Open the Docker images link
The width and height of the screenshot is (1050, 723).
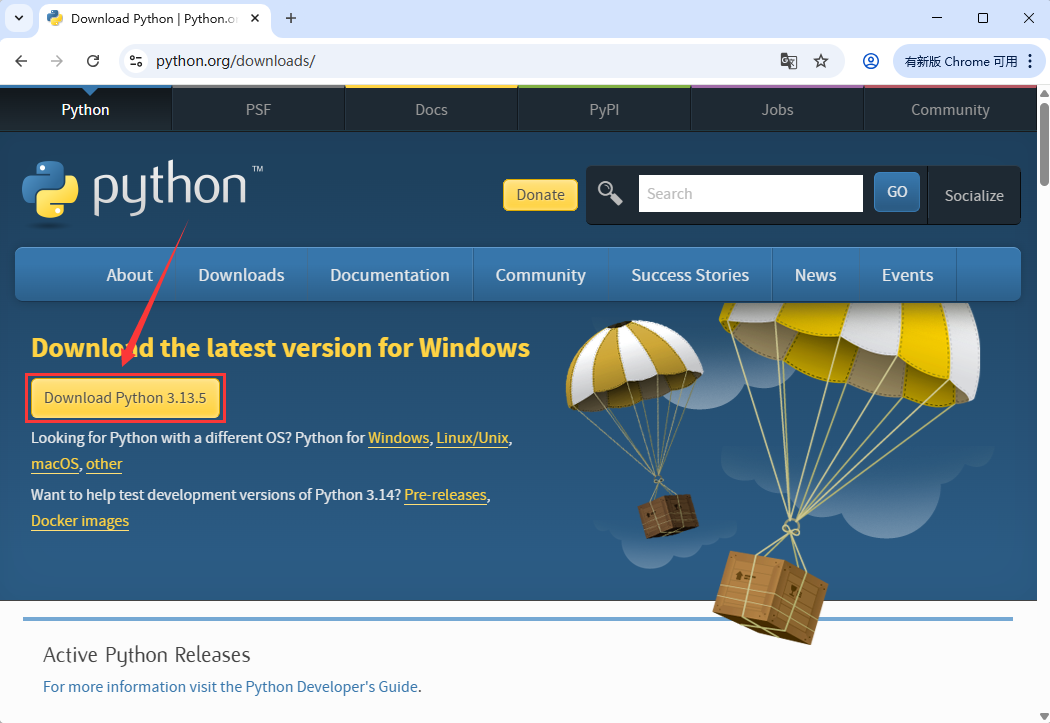[79, 520]
